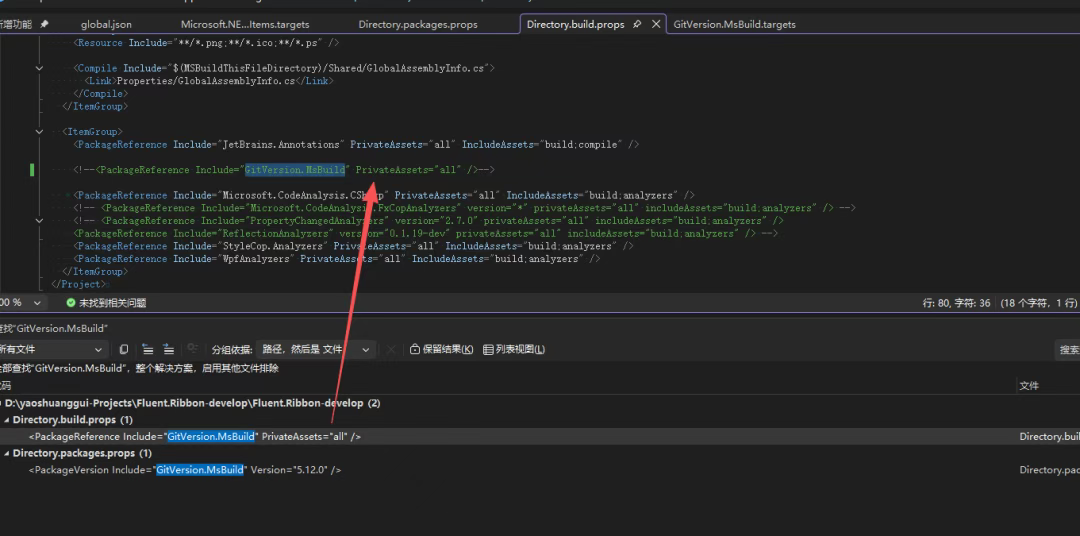The width and height of the screenshot is (1080, 536).
Task: Collapse the Compile element in the editor
Action: (x=39, y=68)
